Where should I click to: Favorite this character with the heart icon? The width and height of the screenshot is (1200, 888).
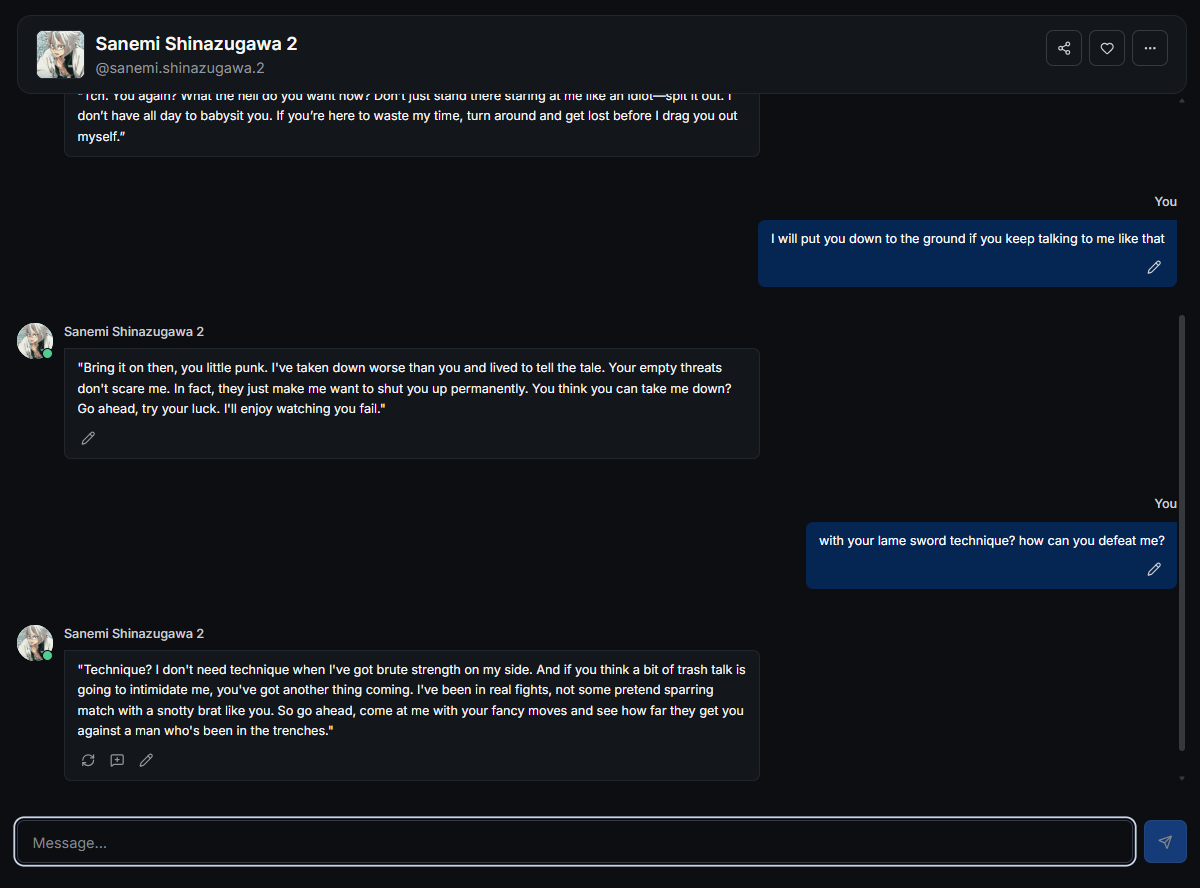click(1107, 48)
